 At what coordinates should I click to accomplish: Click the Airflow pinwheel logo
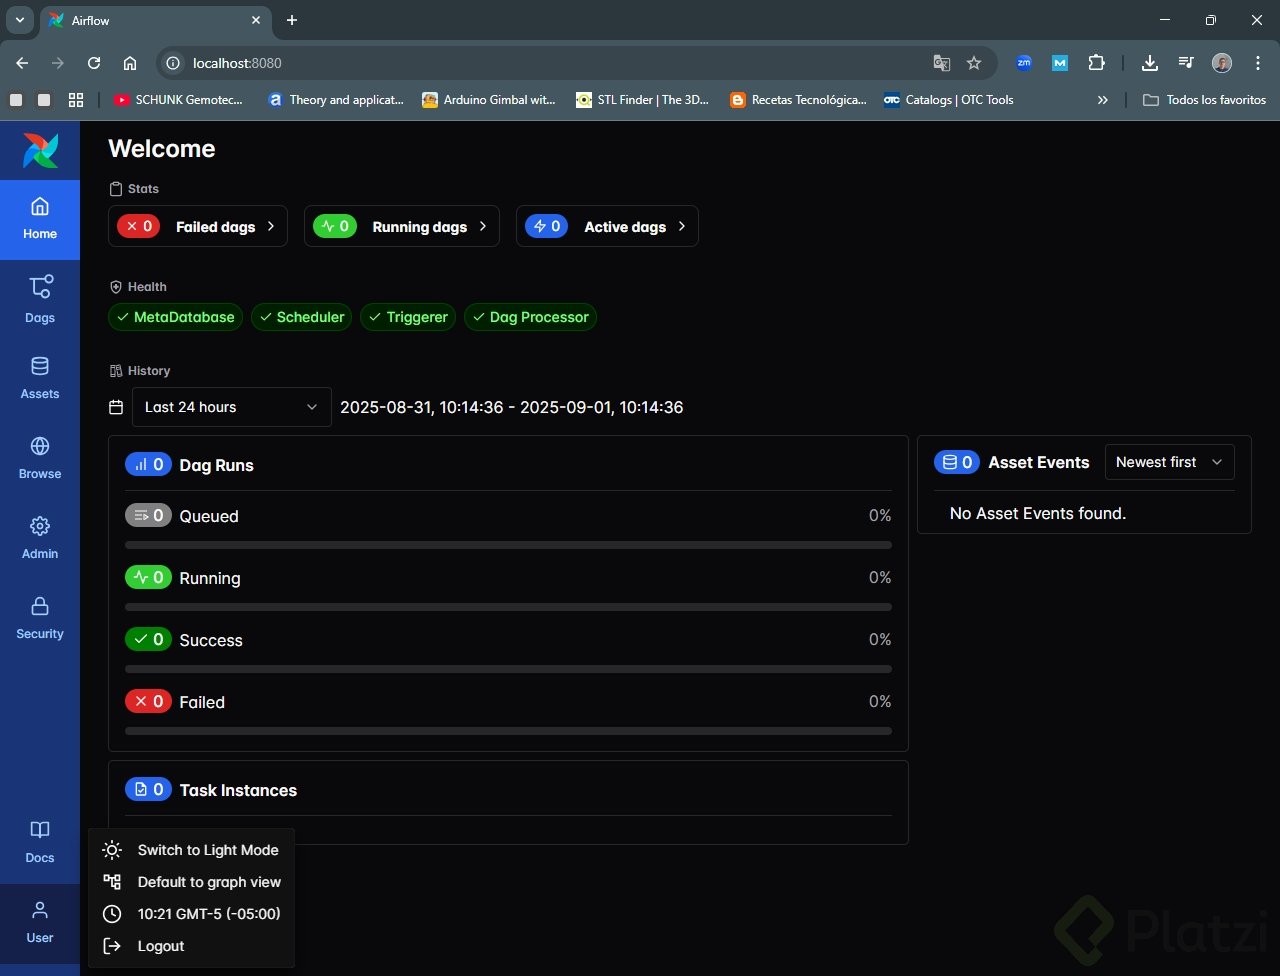40,150
